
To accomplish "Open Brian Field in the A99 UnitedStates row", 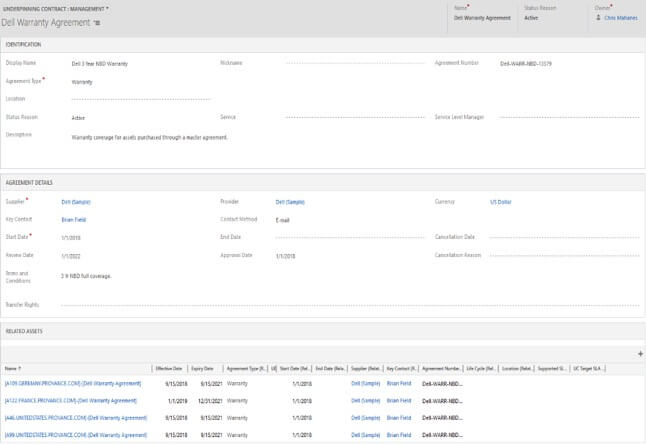I will point(399,435).
